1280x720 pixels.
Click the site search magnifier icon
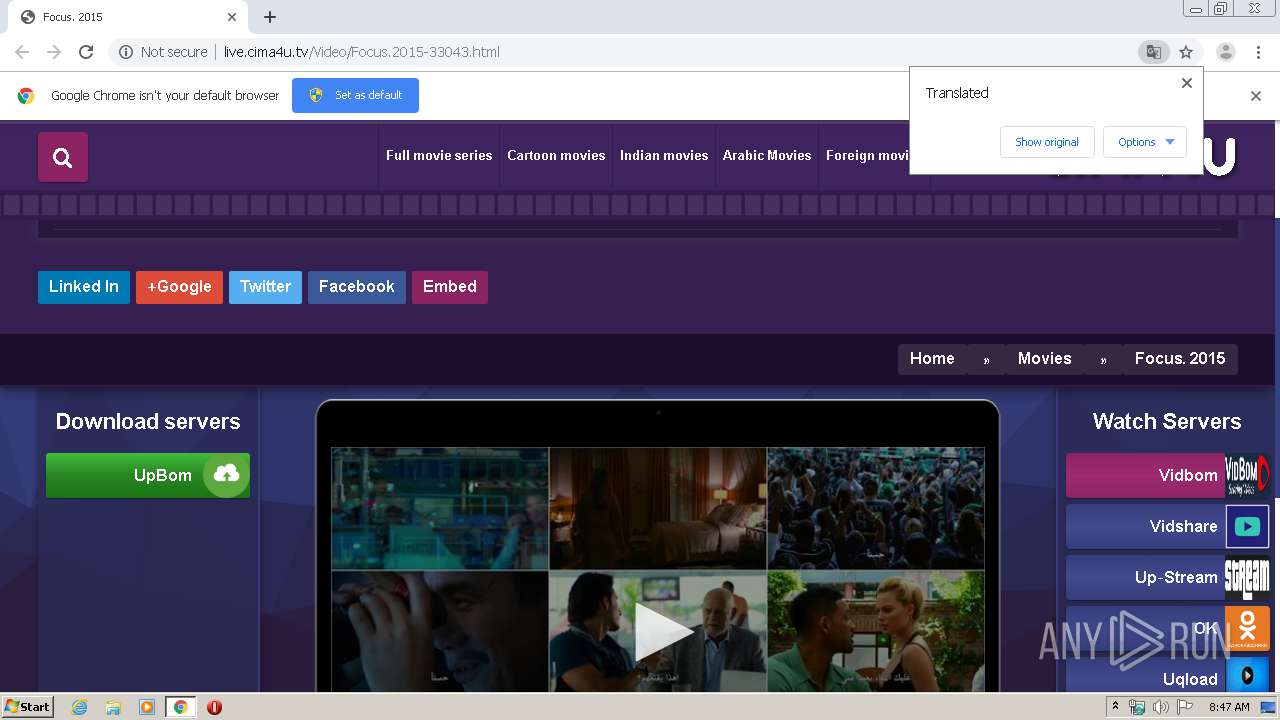(x=63, y=157)
